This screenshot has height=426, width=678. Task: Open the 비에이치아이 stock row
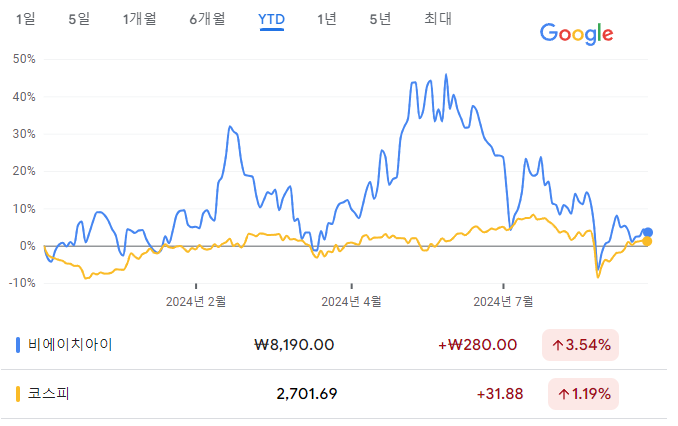click(x=334, y=345)
